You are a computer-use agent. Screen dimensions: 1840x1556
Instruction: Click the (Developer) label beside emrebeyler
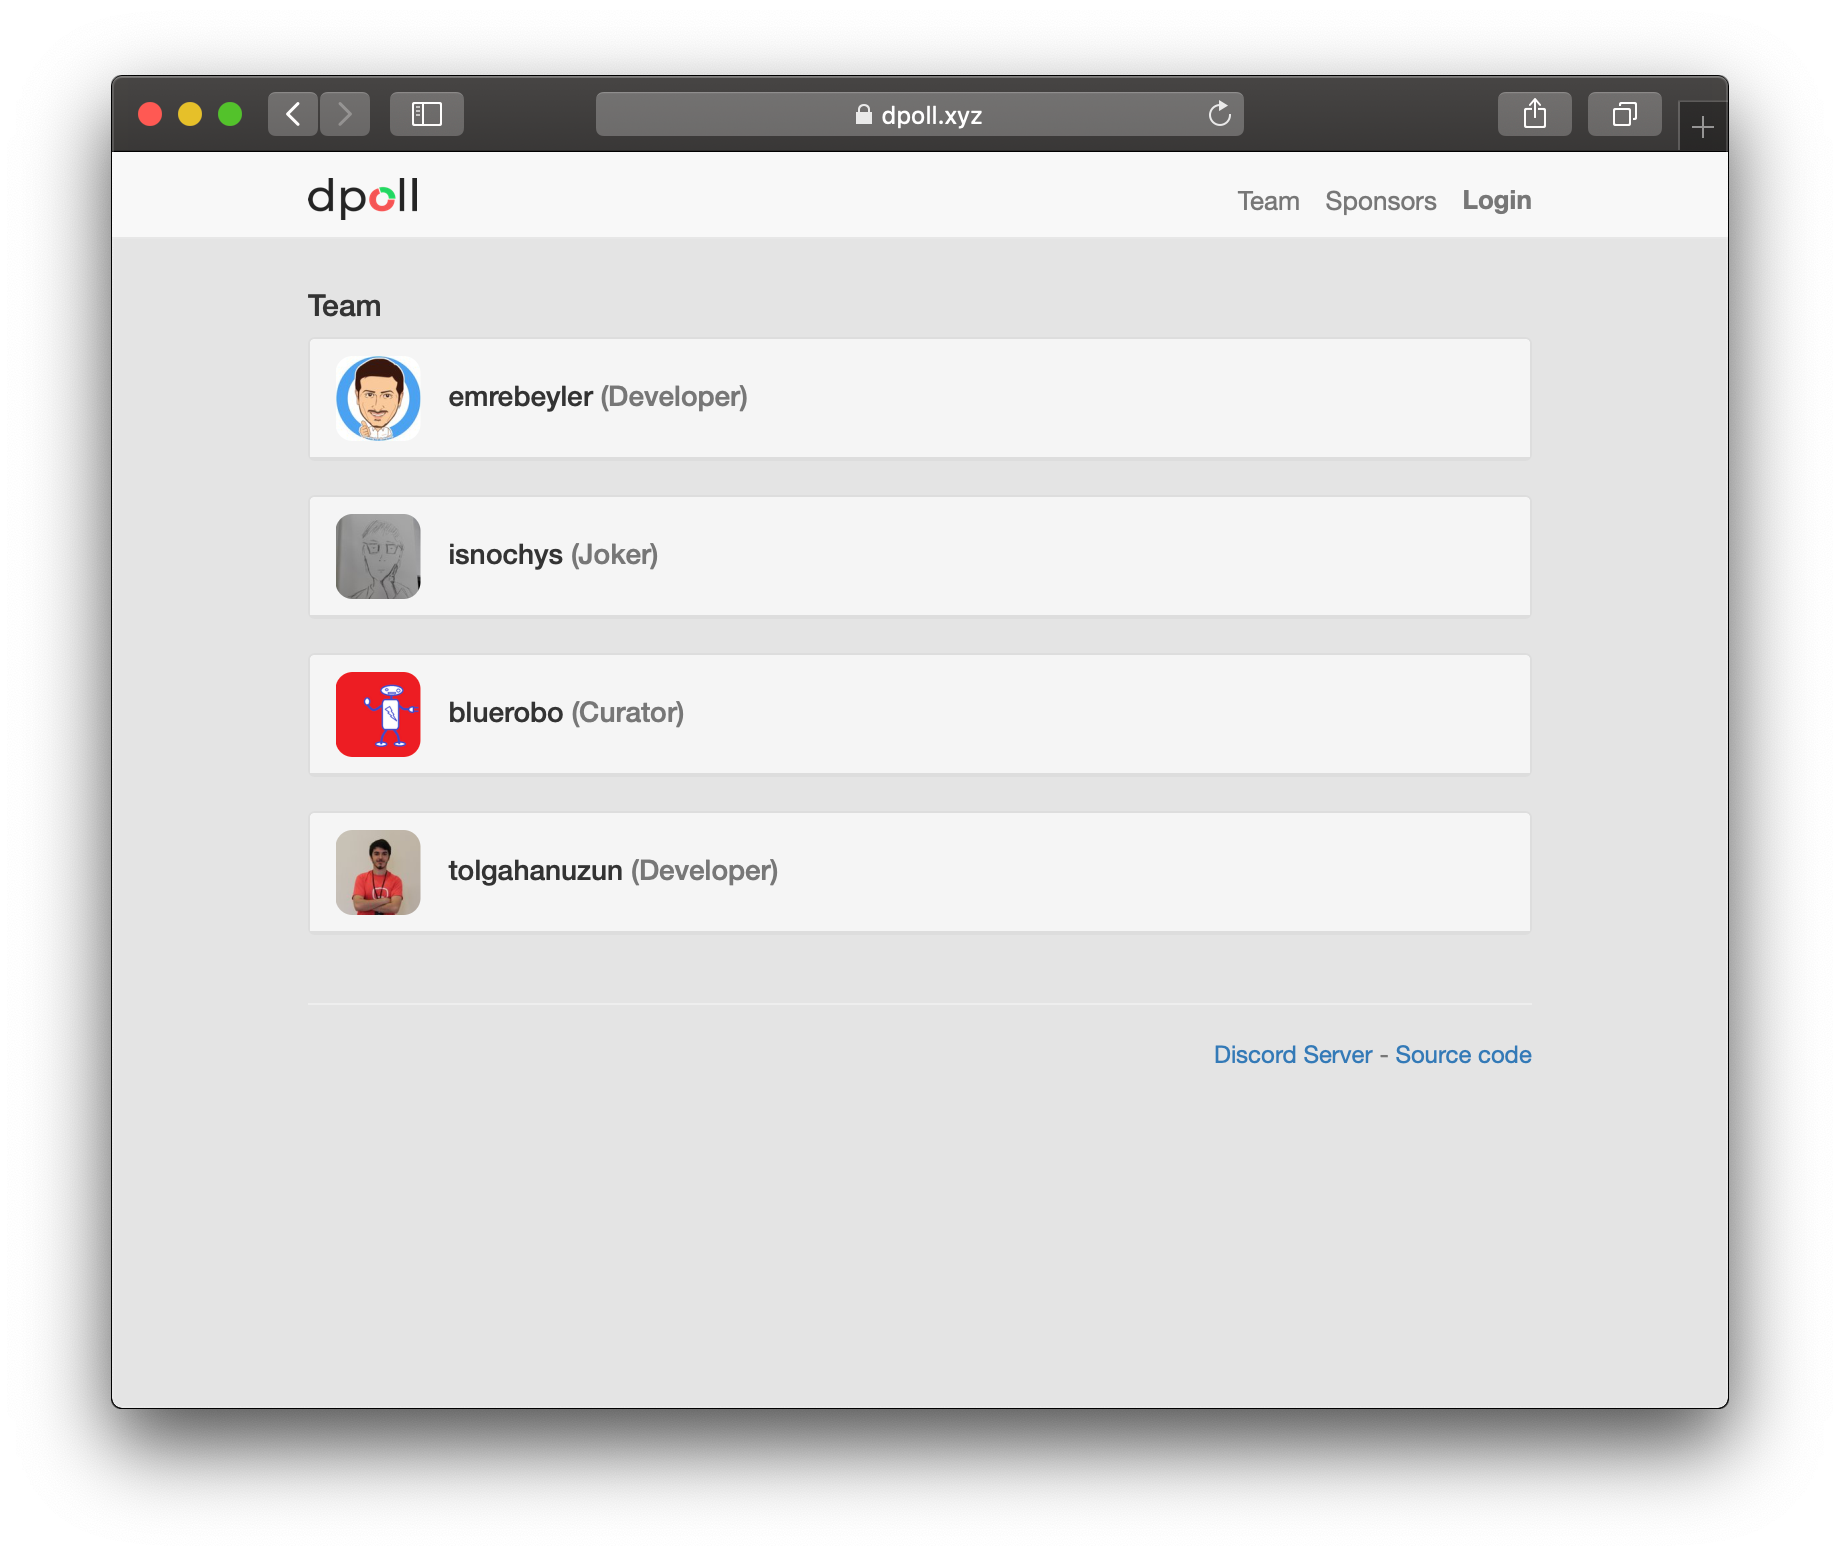(x=674, y=397)
